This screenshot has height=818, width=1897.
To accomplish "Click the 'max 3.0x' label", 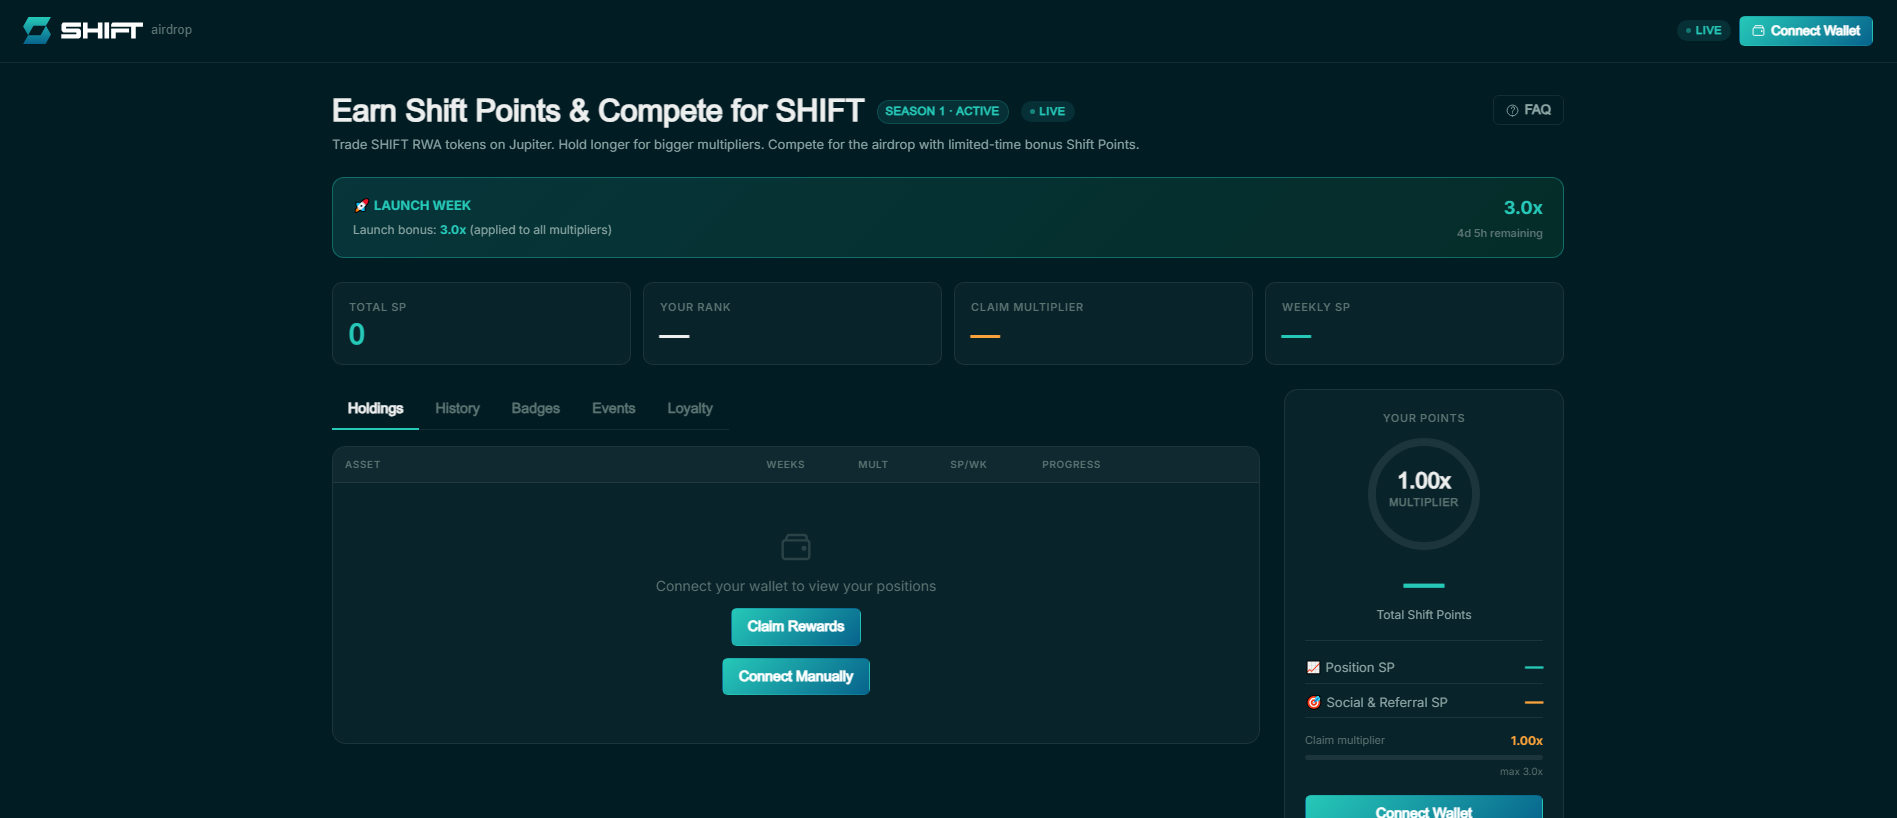I will 1521,772.
